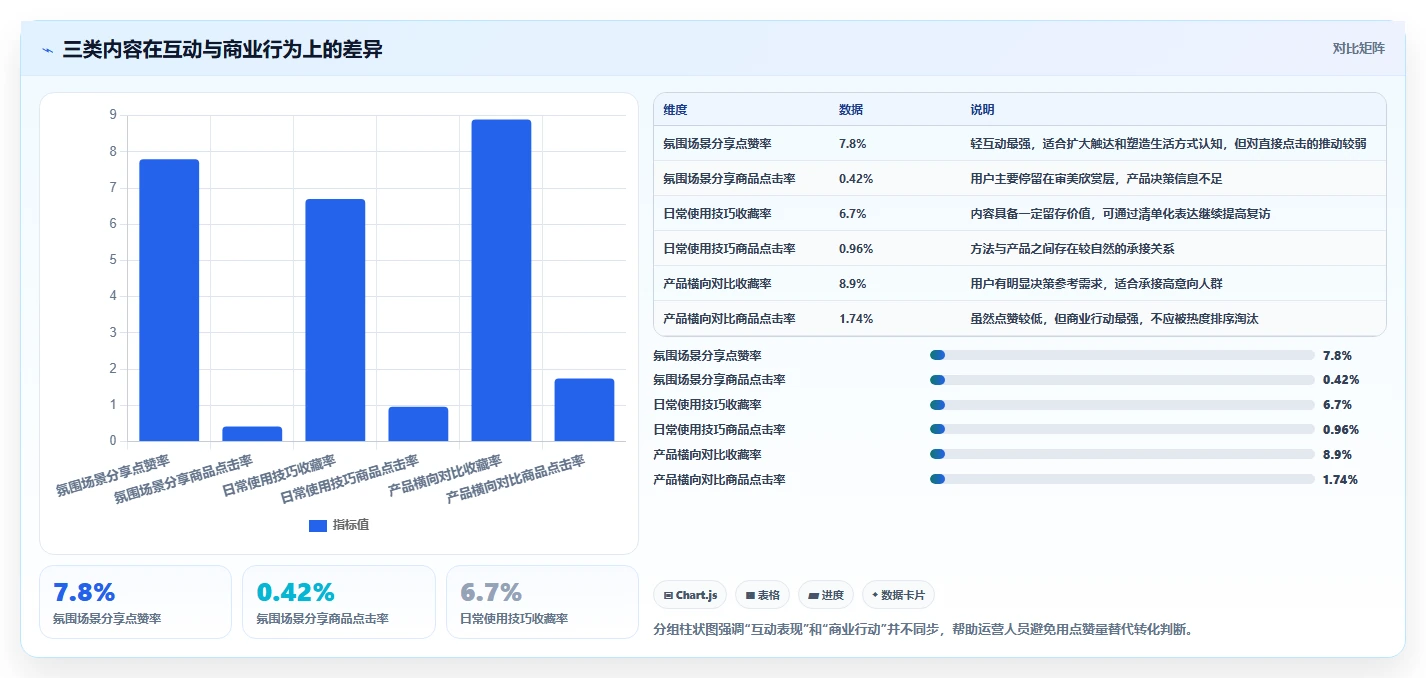Image resolution: width=1426 pixels, height=678 pixels.
Task: Click the 1.74% value in the table
Action: click(856, 319)
